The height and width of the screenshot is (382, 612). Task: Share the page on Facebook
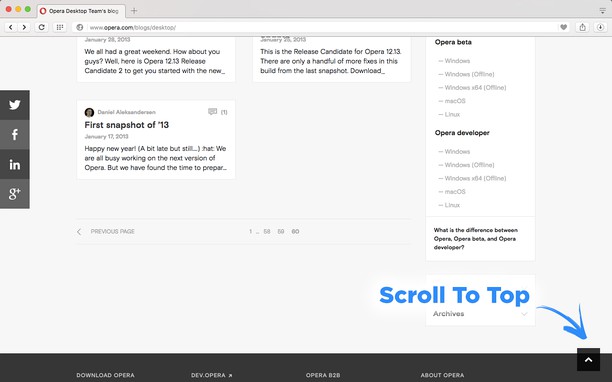pos(14,135)
